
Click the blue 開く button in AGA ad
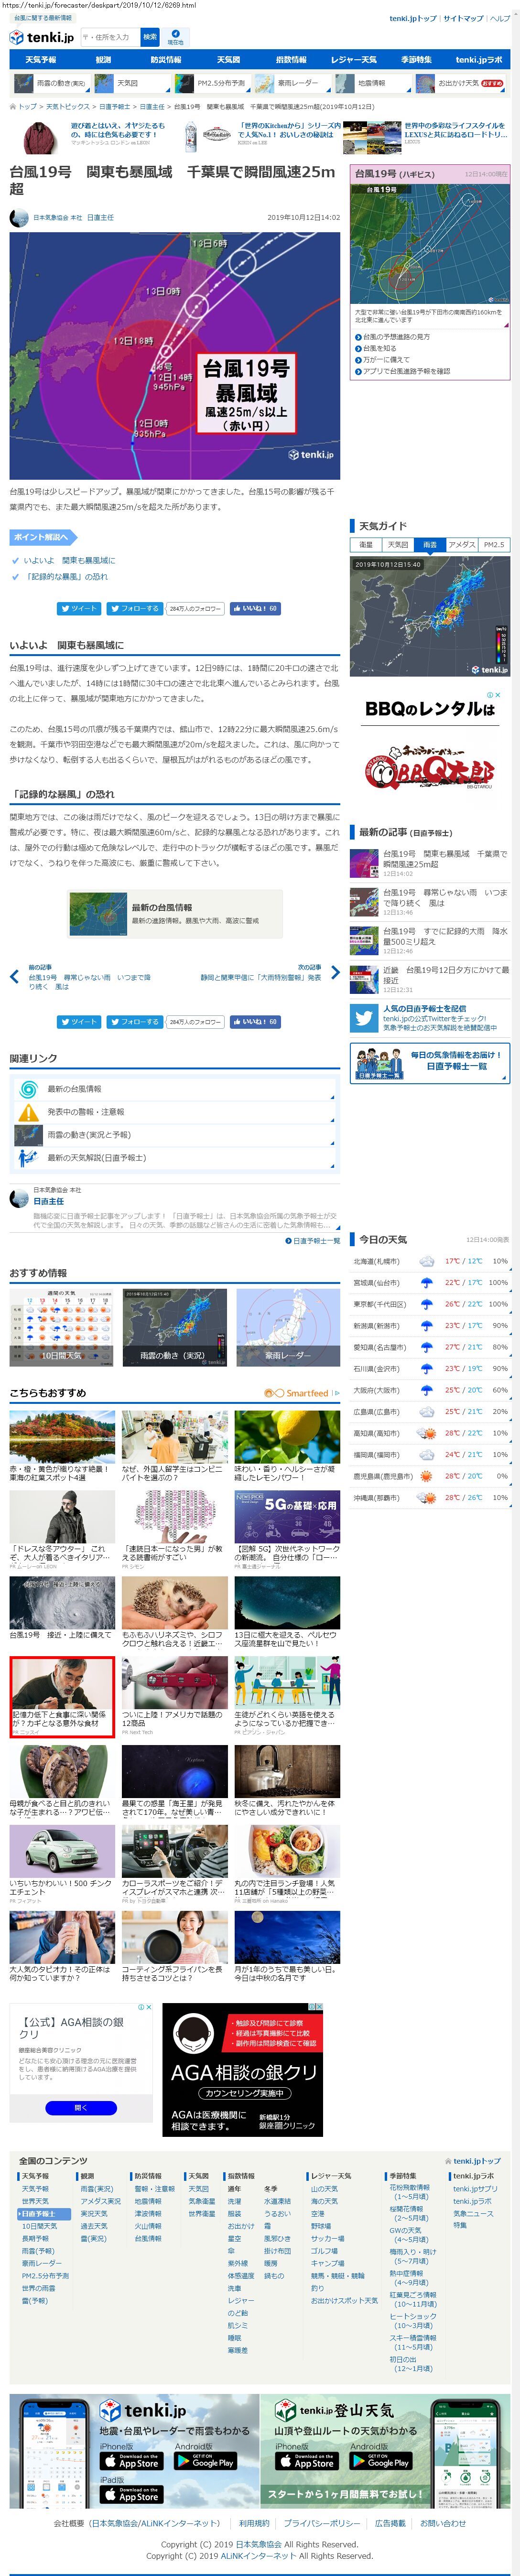tap(81, 2108)
